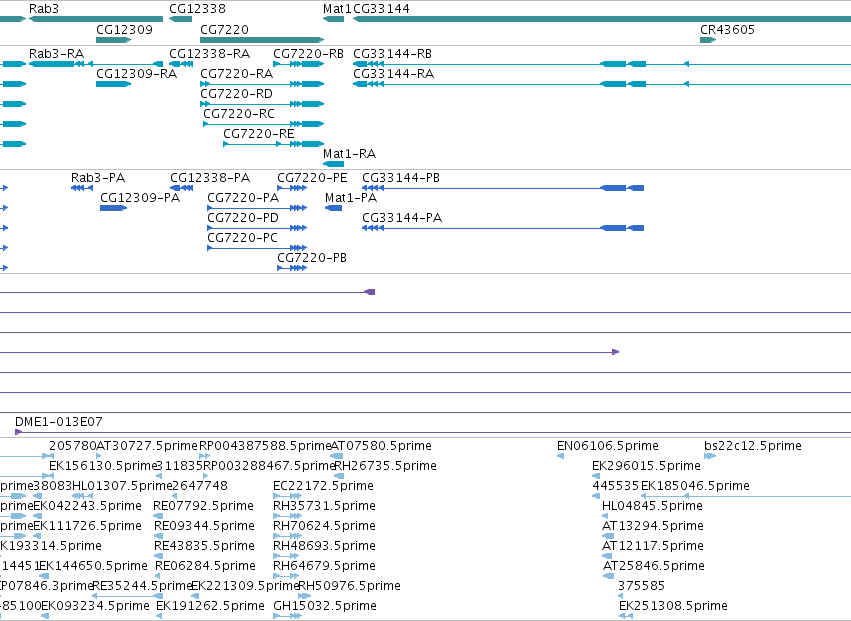
Task: Select the HL04845.5prime EST
Action: point(605,516)
